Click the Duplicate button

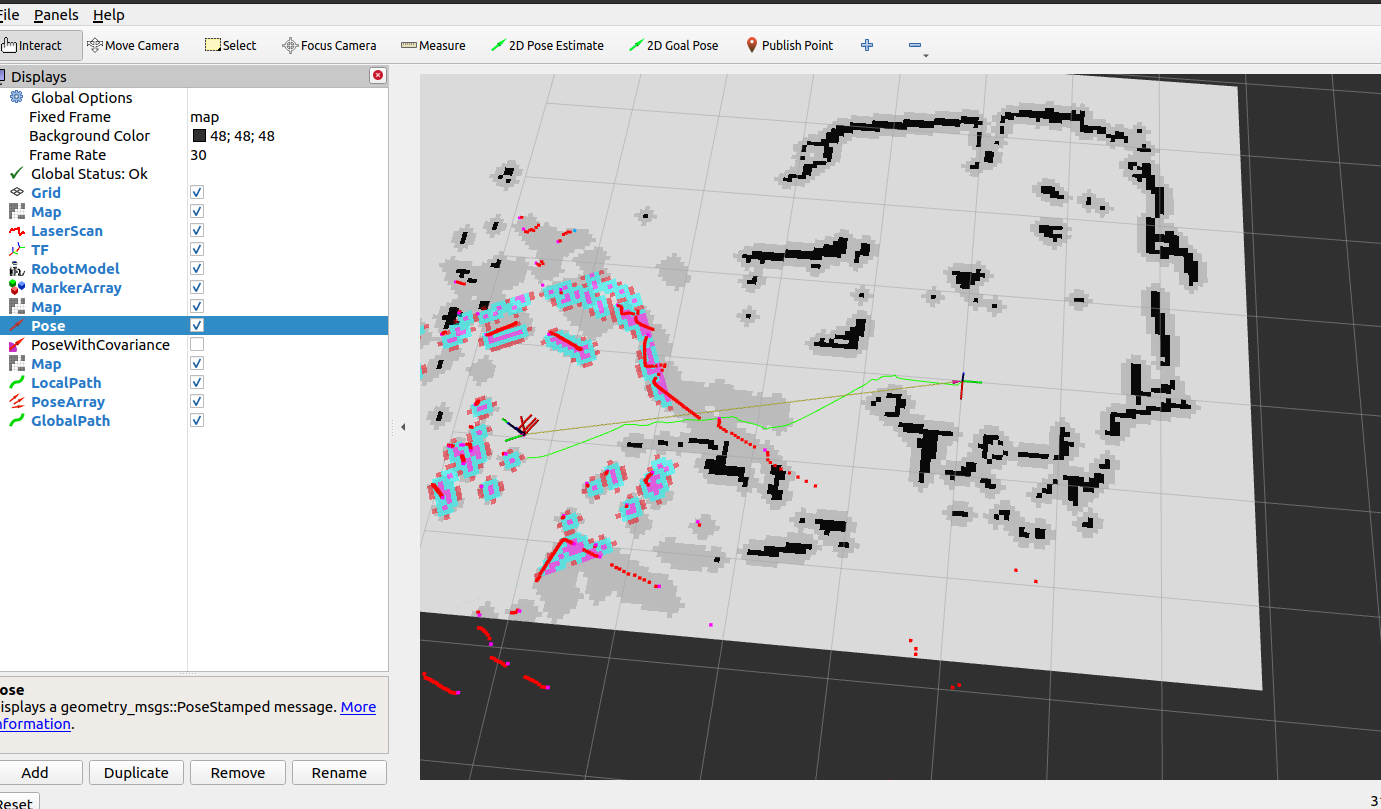[136, 773]
